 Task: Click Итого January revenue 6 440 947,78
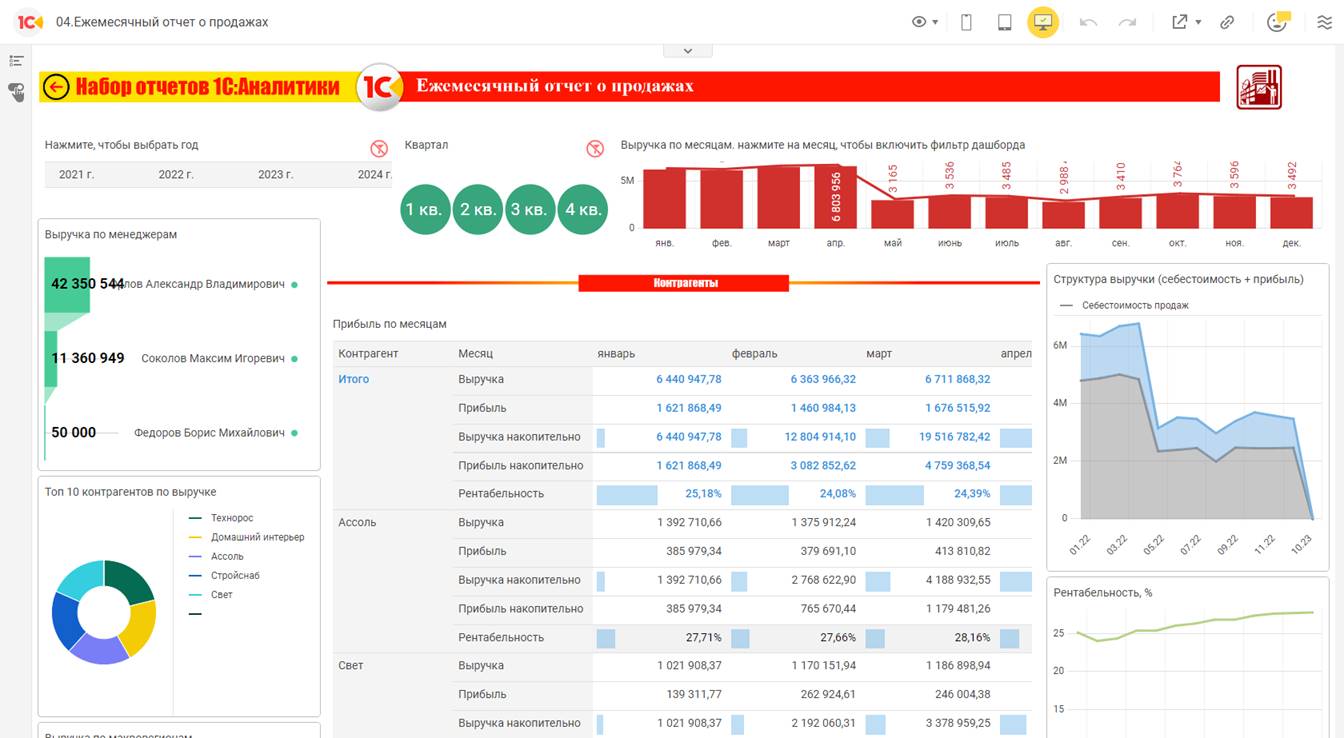coord(689,379)
